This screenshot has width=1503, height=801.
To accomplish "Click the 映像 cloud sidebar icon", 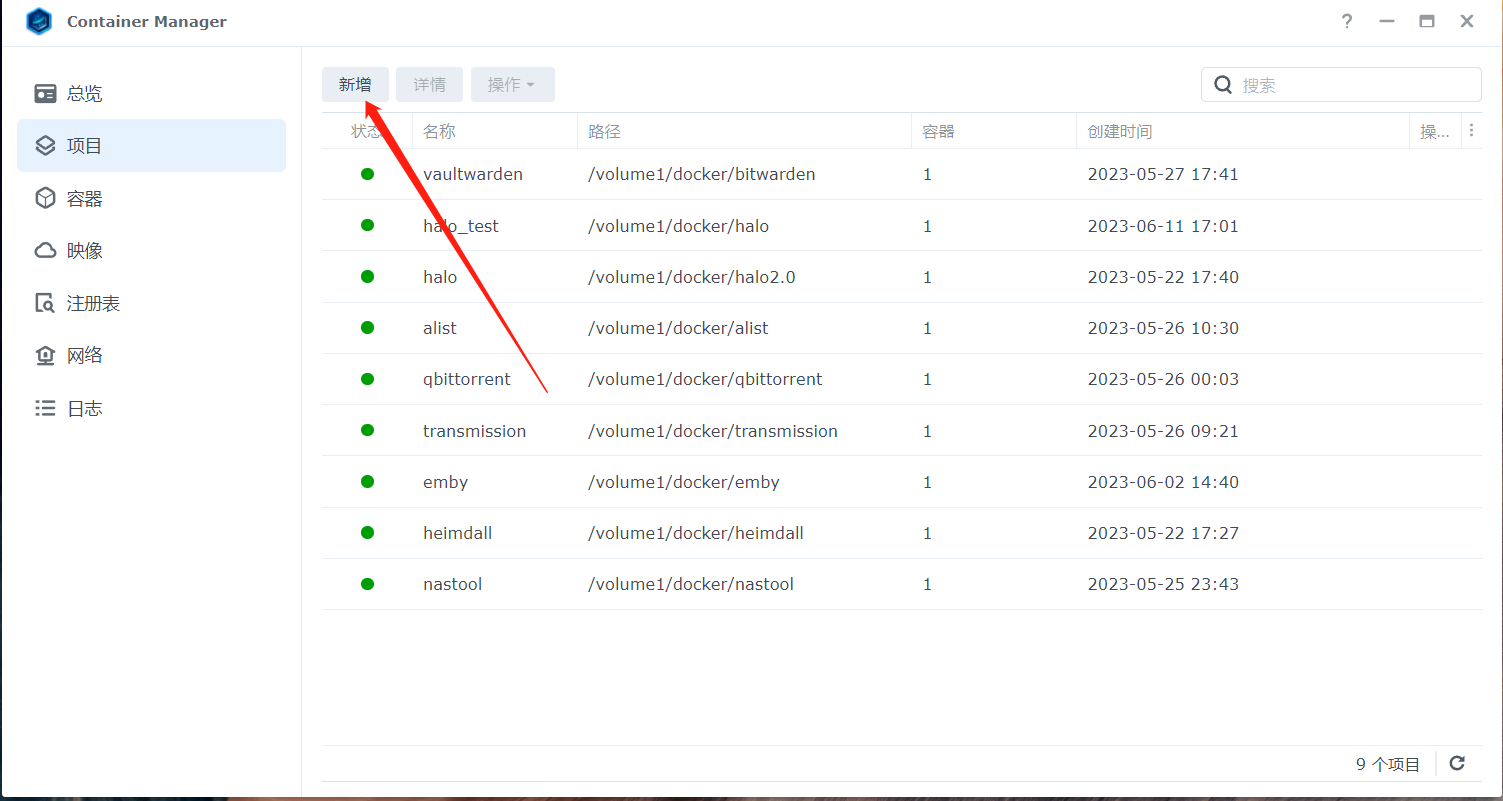I will [45, 251].
